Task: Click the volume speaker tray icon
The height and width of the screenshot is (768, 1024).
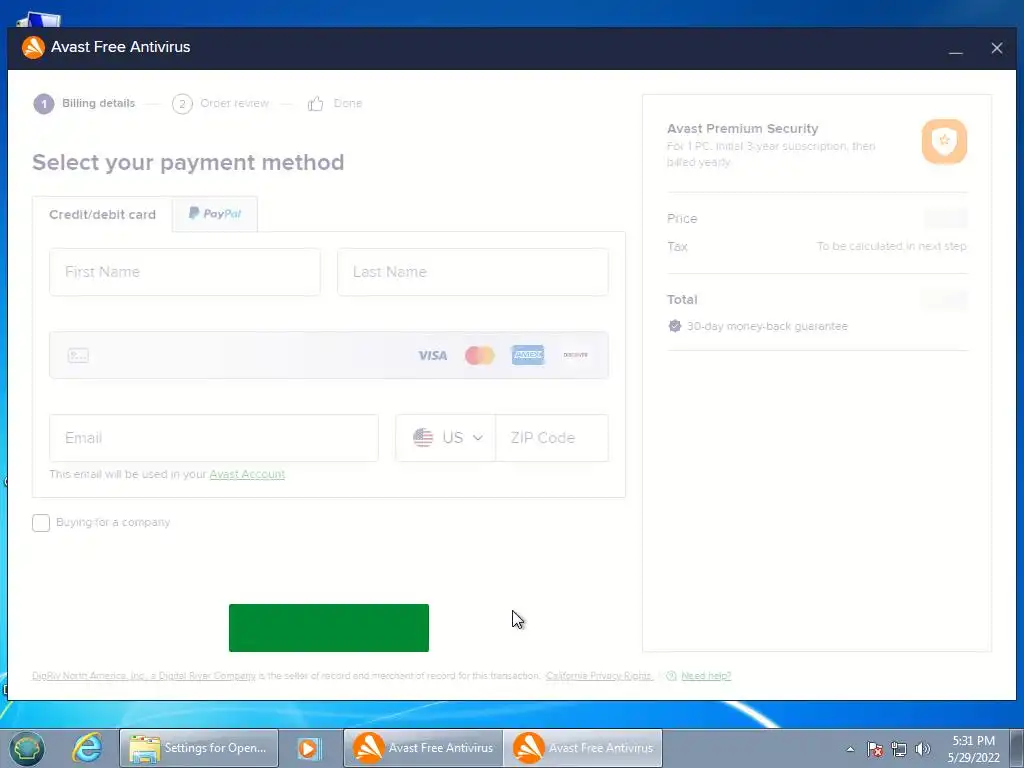Action: pos(923,749)
